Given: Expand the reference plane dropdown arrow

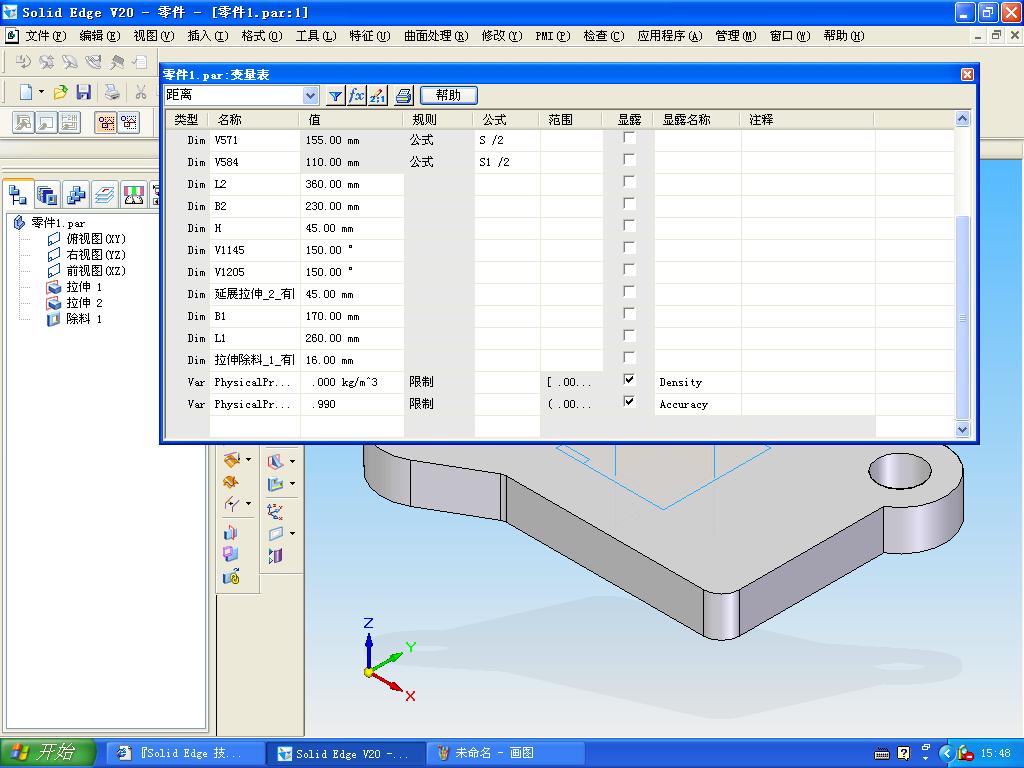Looking at the screenshot, I should tap(292, 534).
